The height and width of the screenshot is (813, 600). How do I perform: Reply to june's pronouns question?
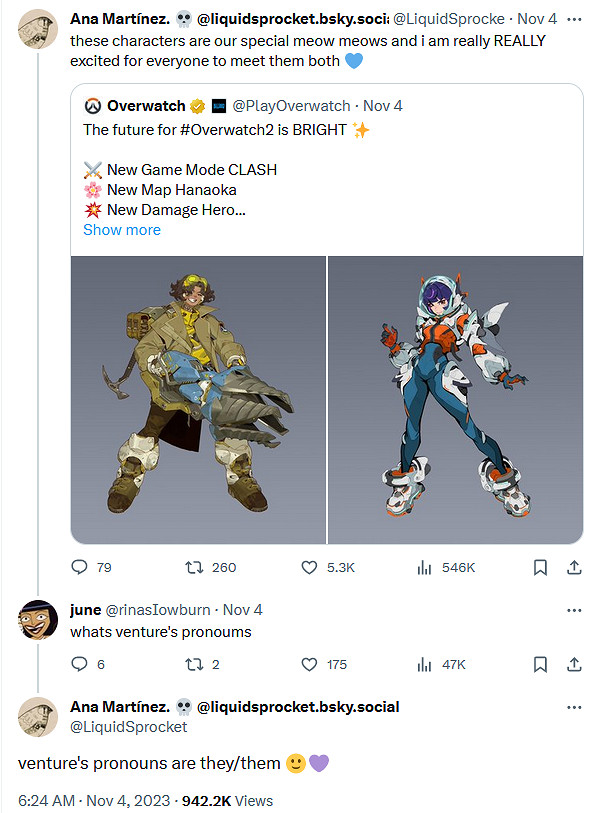point(81,664)
